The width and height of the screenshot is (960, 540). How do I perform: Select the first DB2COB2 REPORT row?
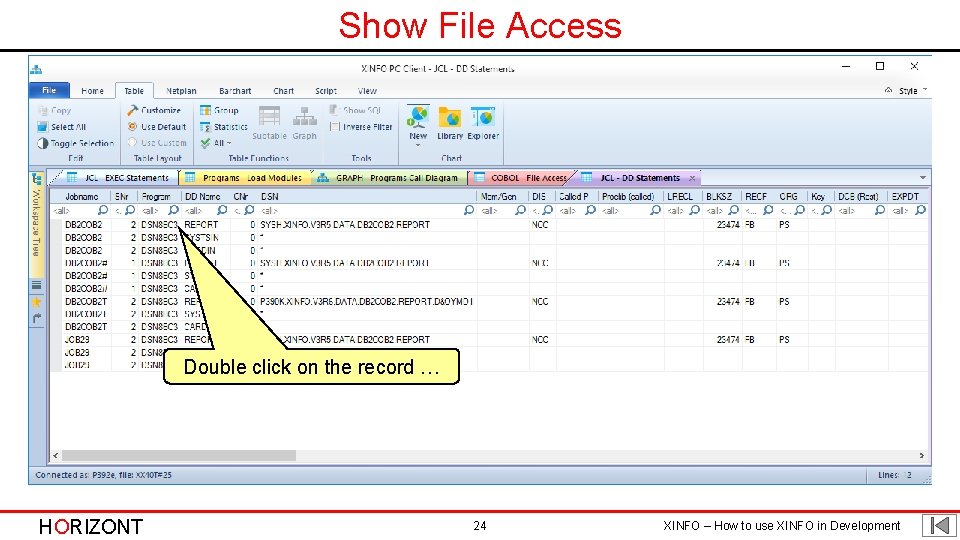490,225
